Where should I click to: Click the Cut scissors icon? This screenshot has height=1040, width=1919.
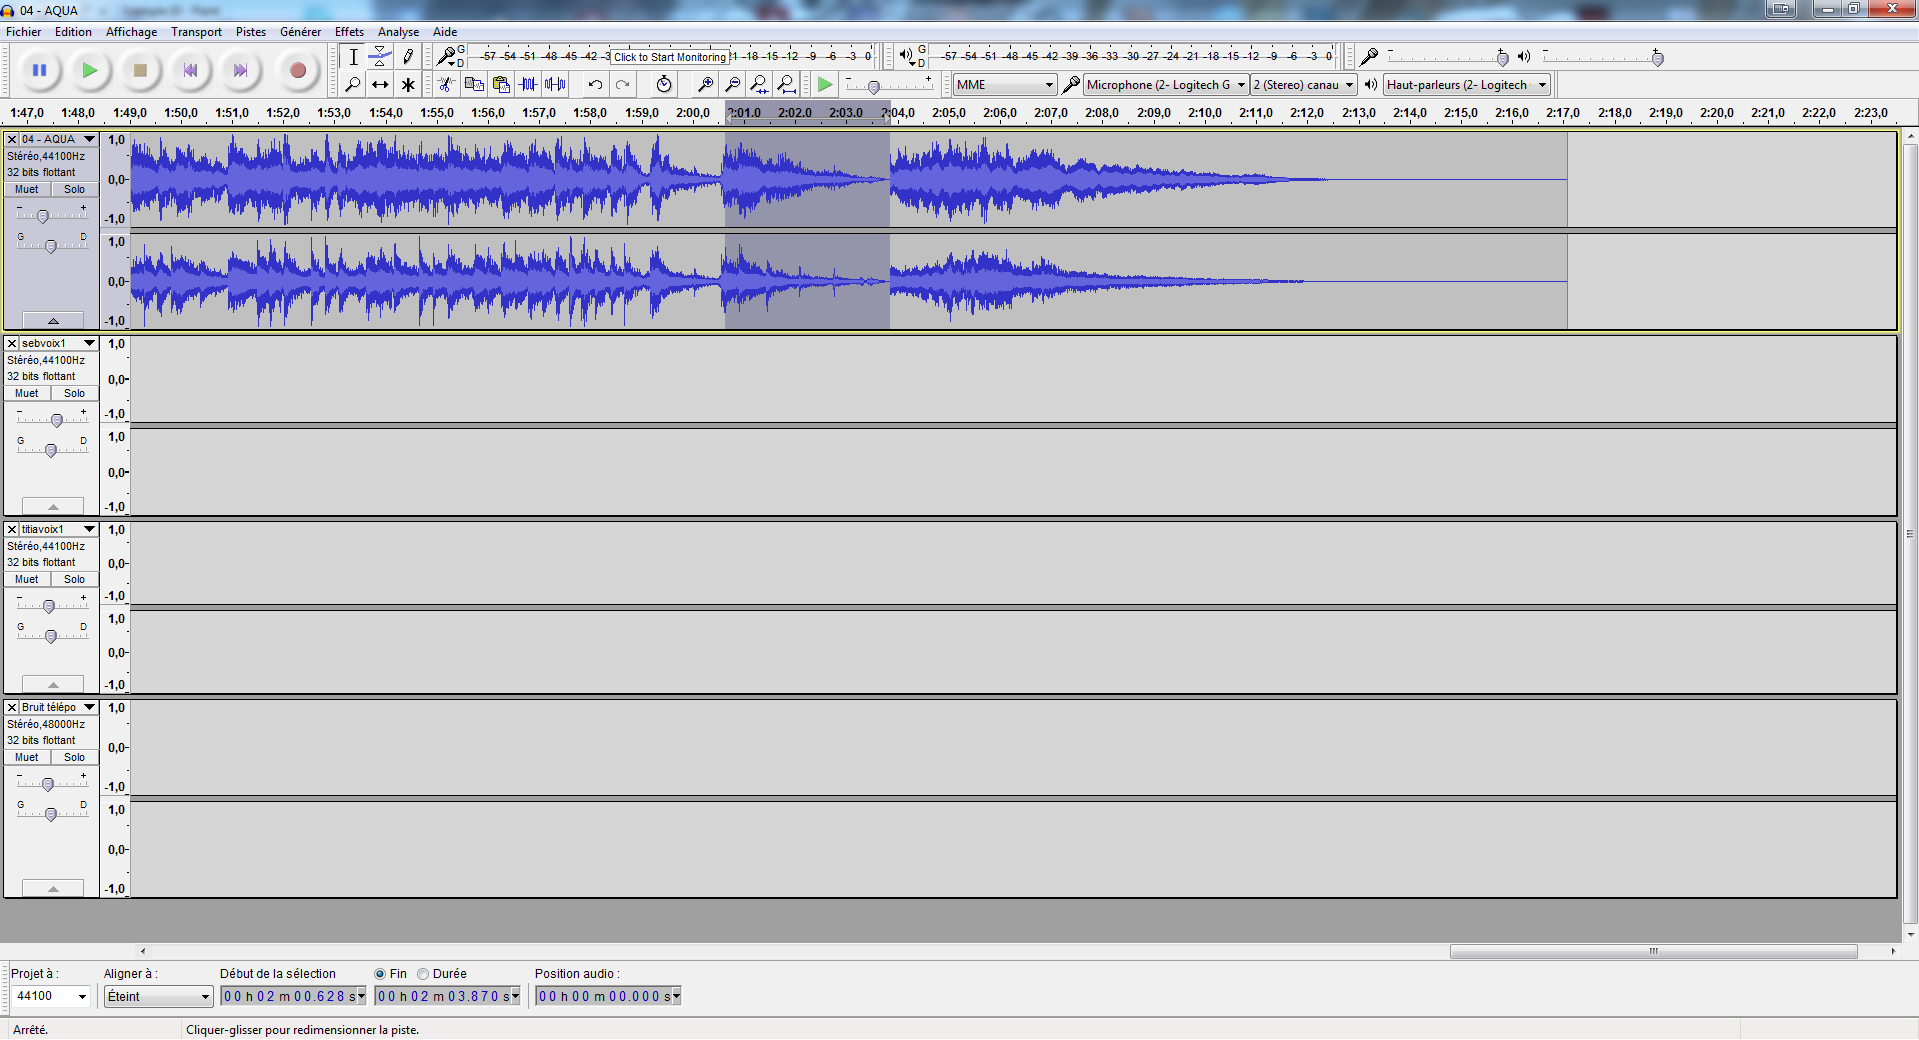[x=446, y=85]
